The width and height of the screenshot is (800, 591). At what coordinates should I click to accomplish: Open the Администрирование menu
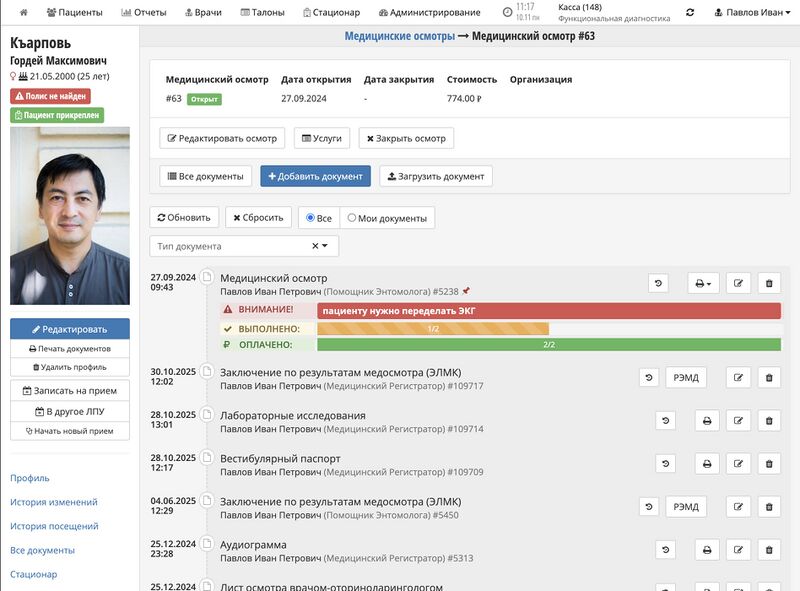pos(430,12)
